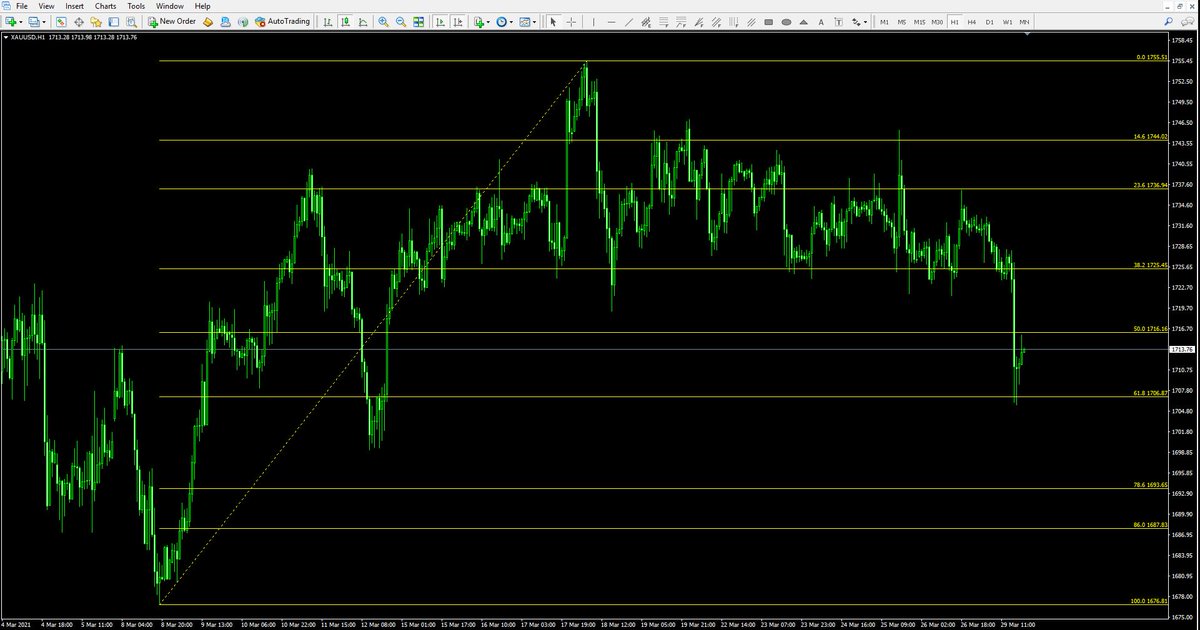Open the Indicators list icon
The height and width of the screenshot is (630, 1200).
tap(478, 21)
